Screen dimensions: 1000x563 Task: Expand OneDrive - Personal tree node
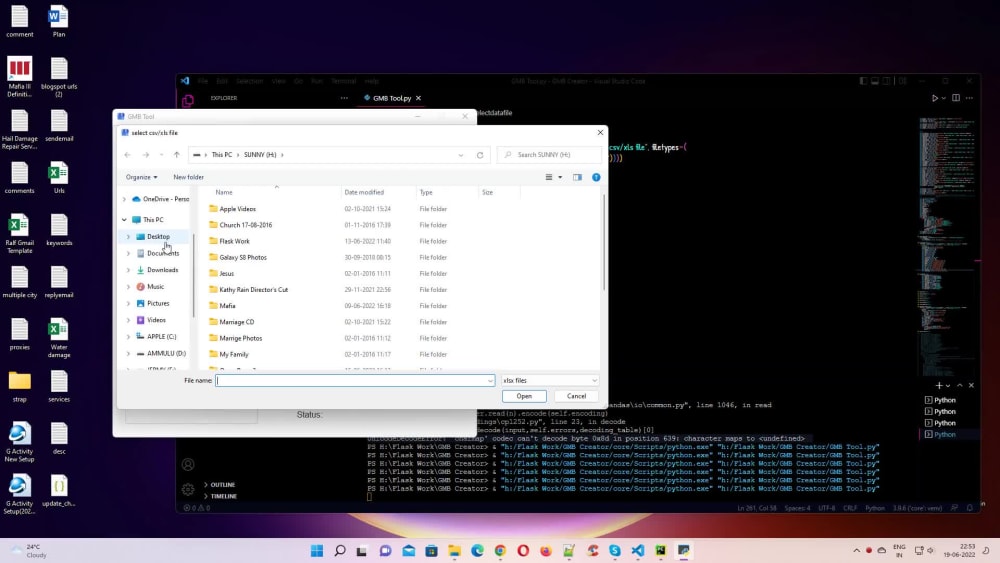[124, 199]
